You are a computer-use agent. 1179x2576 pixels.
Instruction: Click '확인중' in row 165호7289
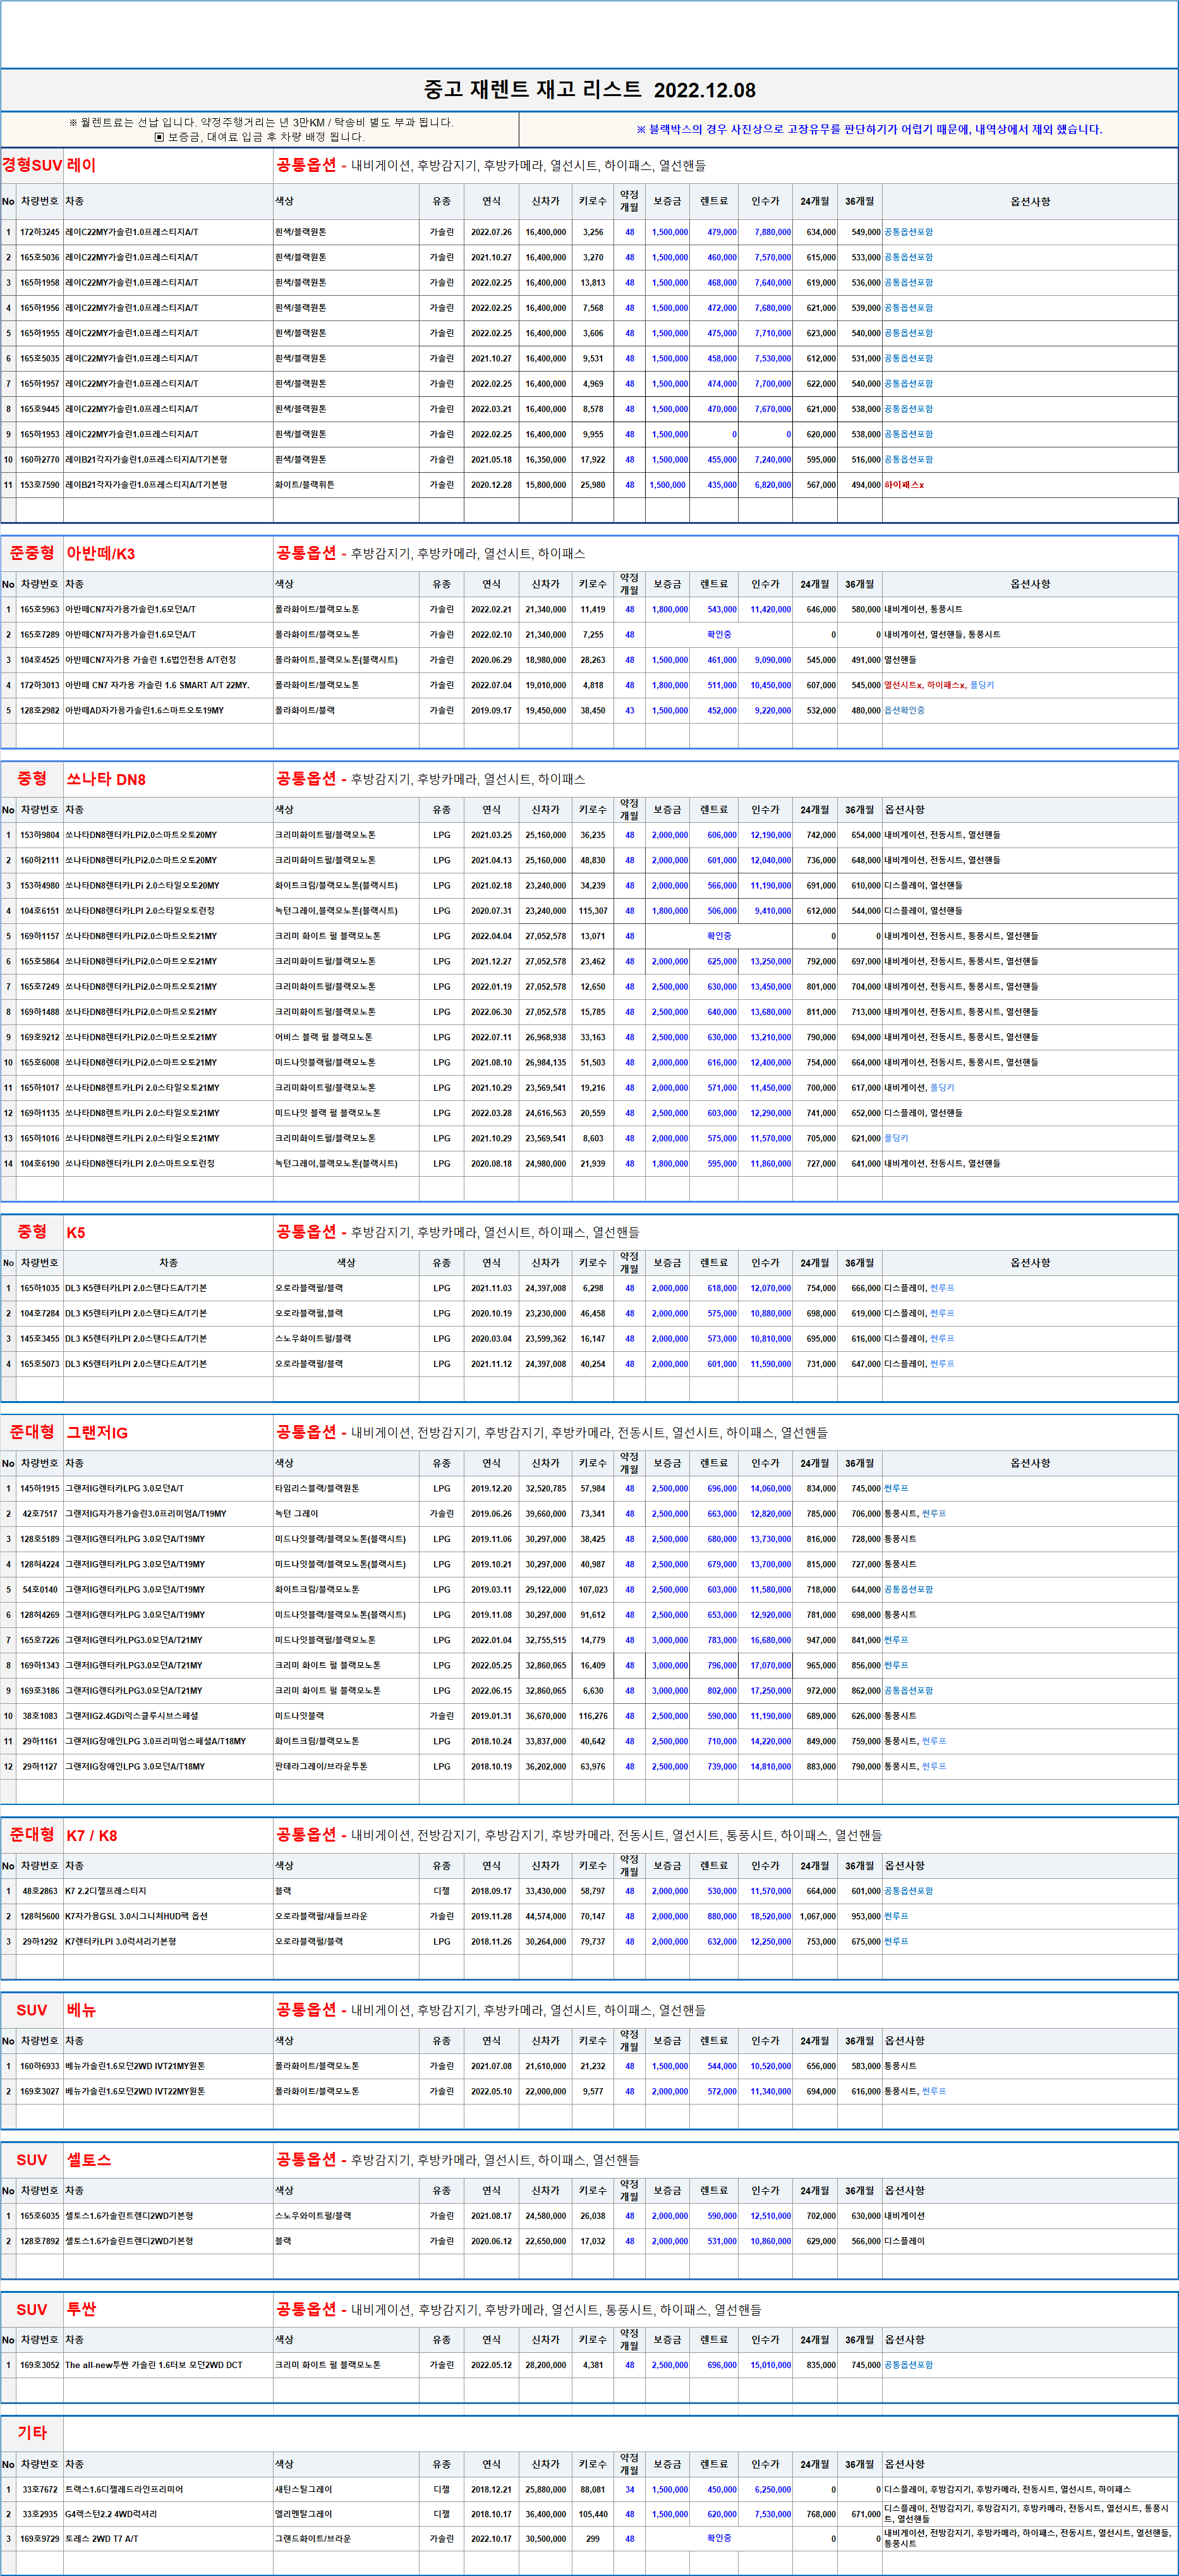click(x=719, y=635)
